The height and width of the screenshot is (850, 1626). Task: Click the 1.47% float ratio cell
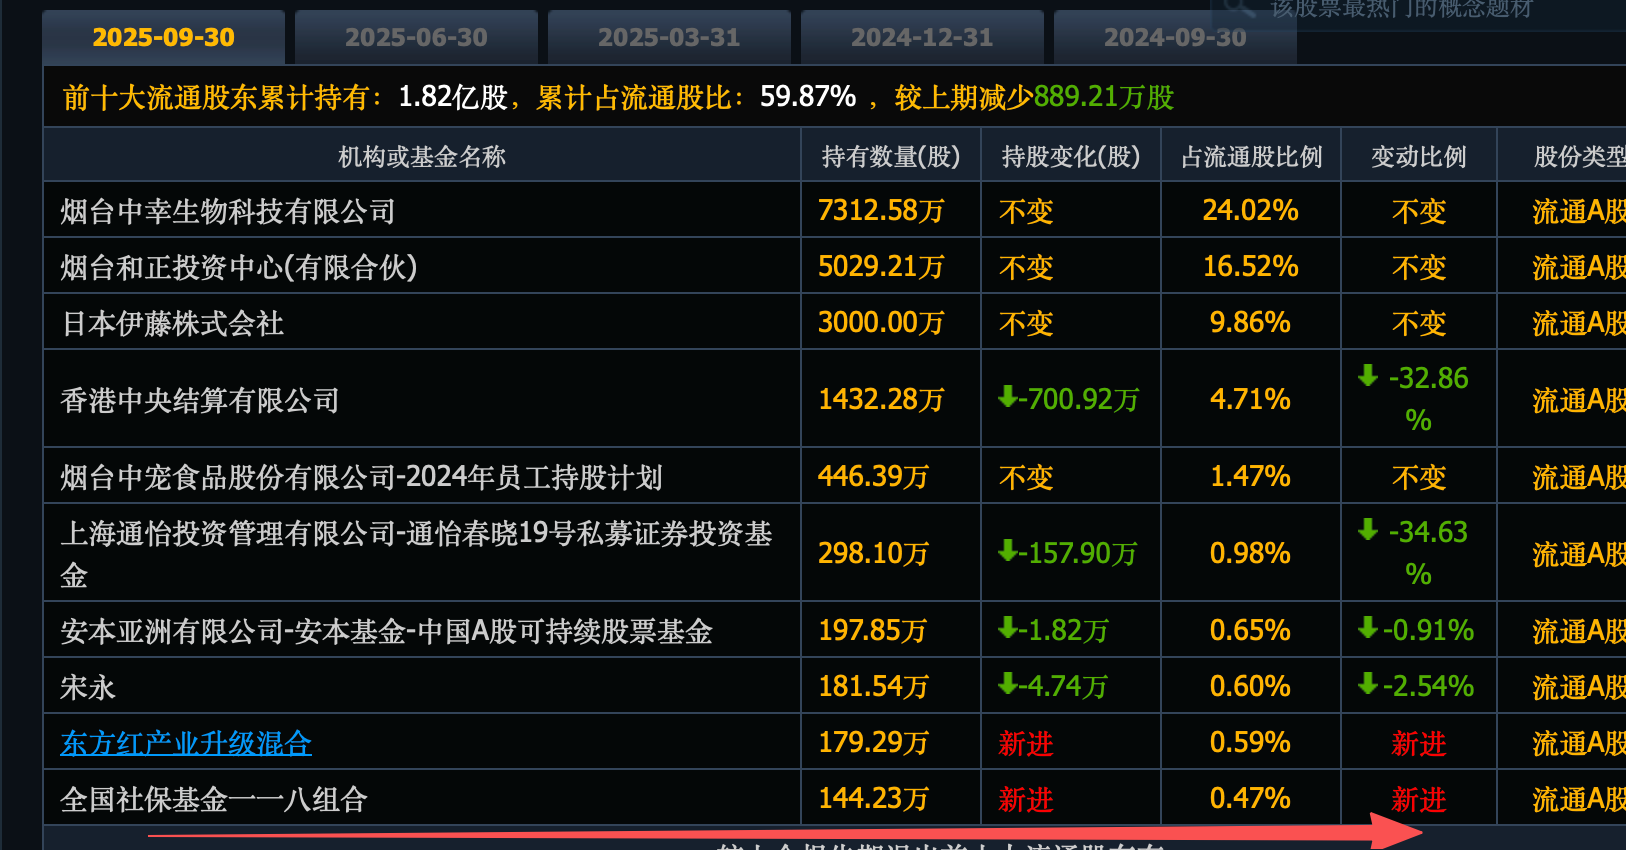click(x=1250, y=476)
